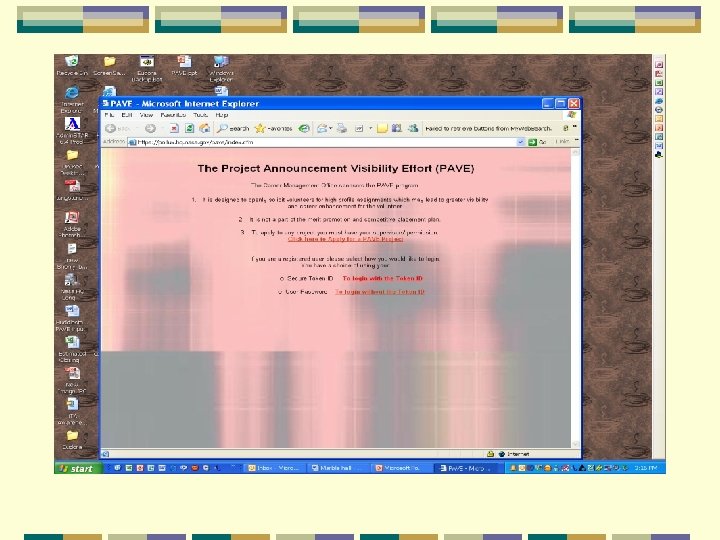
Task: Switch to the PAVE - Microsoft taskbar button
Action: (465, 468)
